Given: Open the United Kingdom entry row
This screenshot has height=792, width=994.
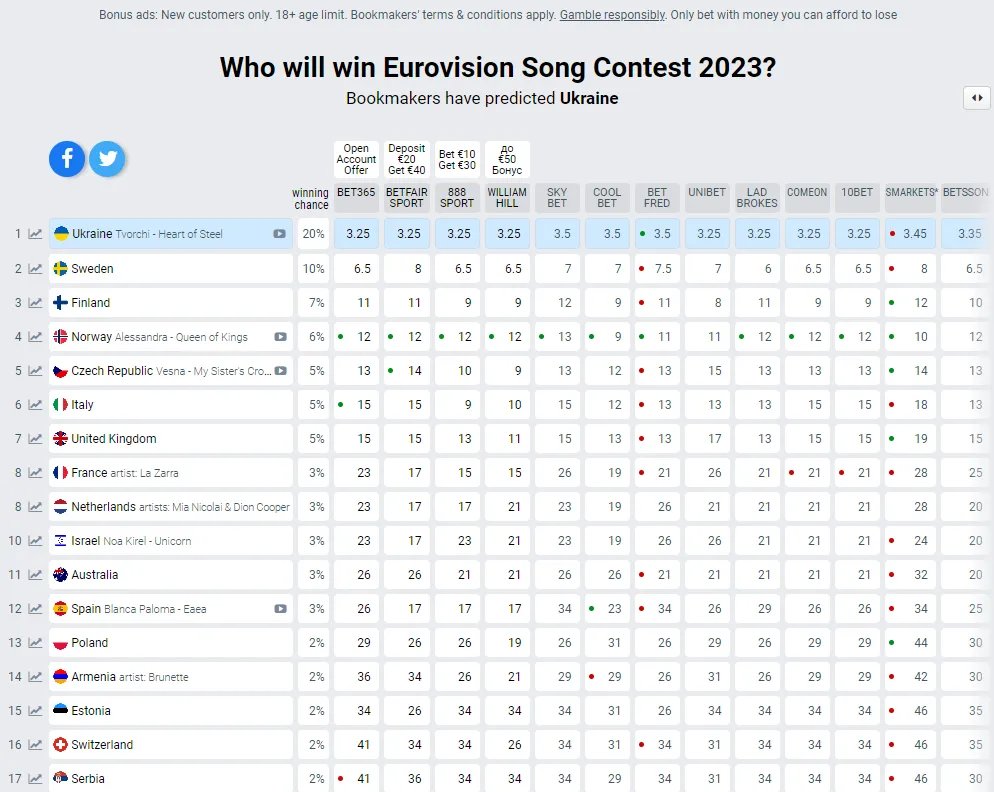Looking at the screenshot, I should 170,439.
